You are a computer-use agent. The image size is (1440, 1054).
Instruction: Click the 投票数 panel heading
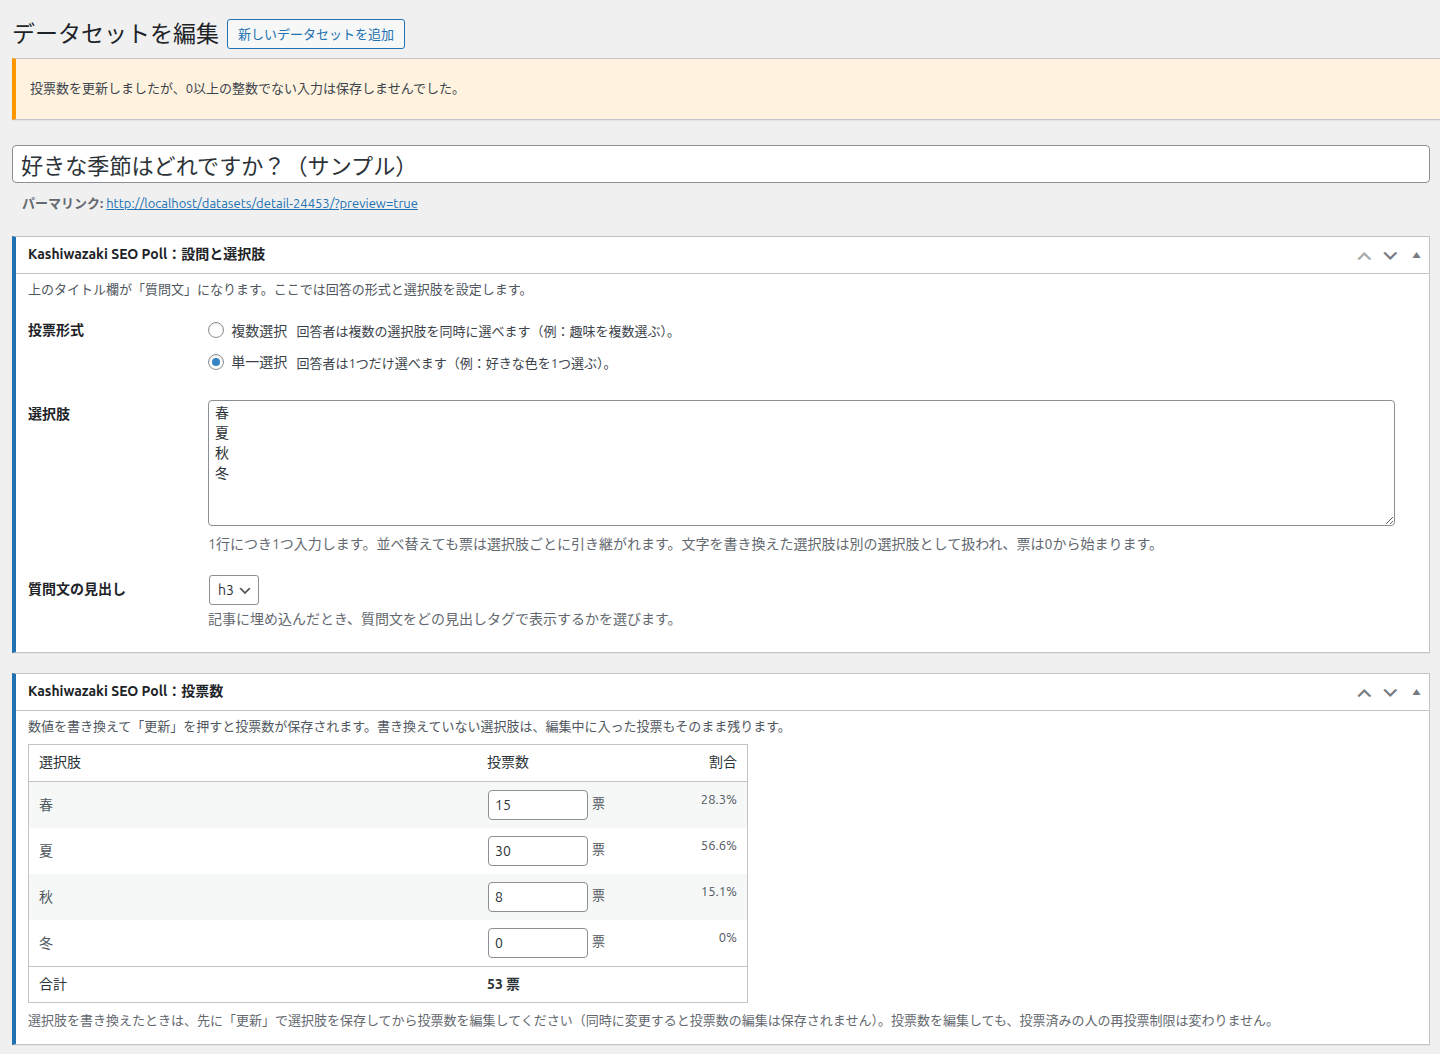125,691
